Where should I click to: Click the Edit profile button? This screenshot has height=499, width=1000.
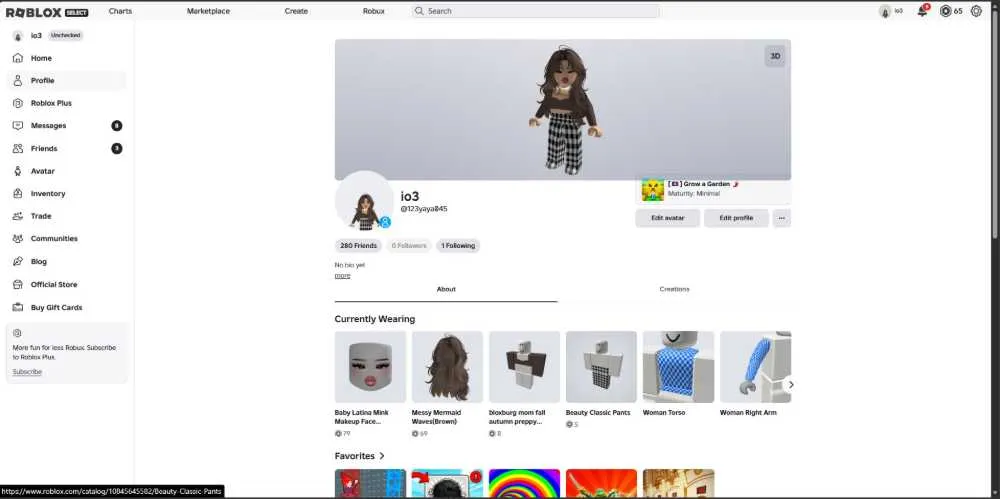tap(736, 218)
